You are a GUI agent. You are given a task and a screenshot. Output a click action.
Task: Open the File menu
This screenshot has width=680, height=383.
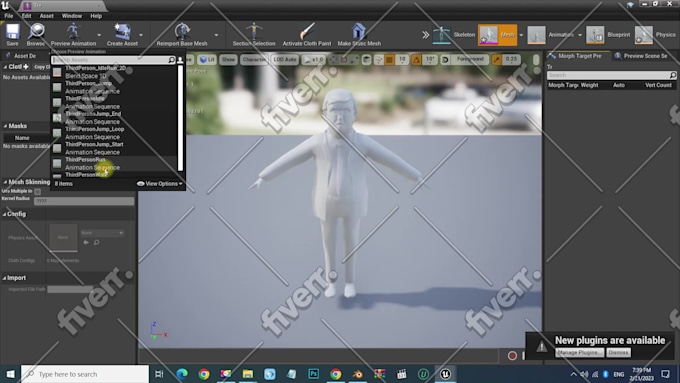tap(9, 16)
